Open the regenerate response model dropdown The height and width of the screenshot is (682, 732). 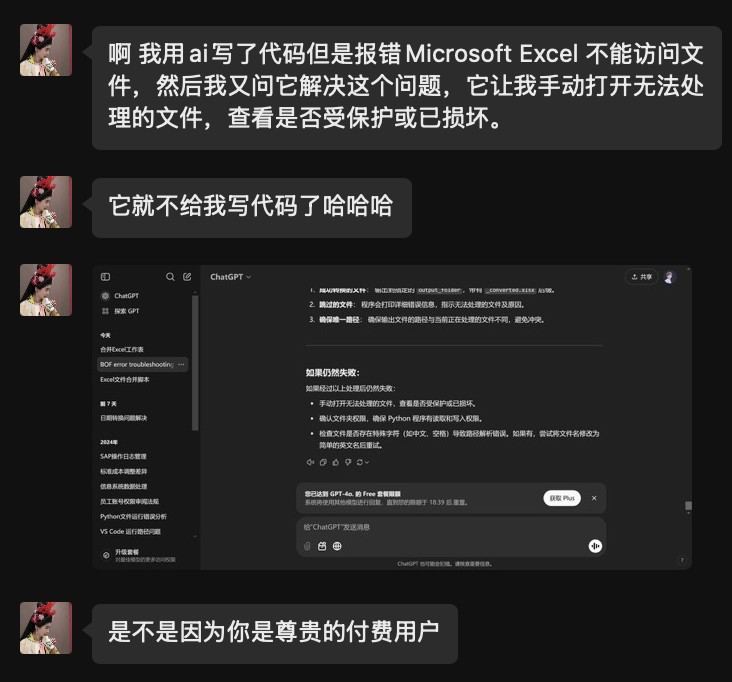tap(363, 462)
